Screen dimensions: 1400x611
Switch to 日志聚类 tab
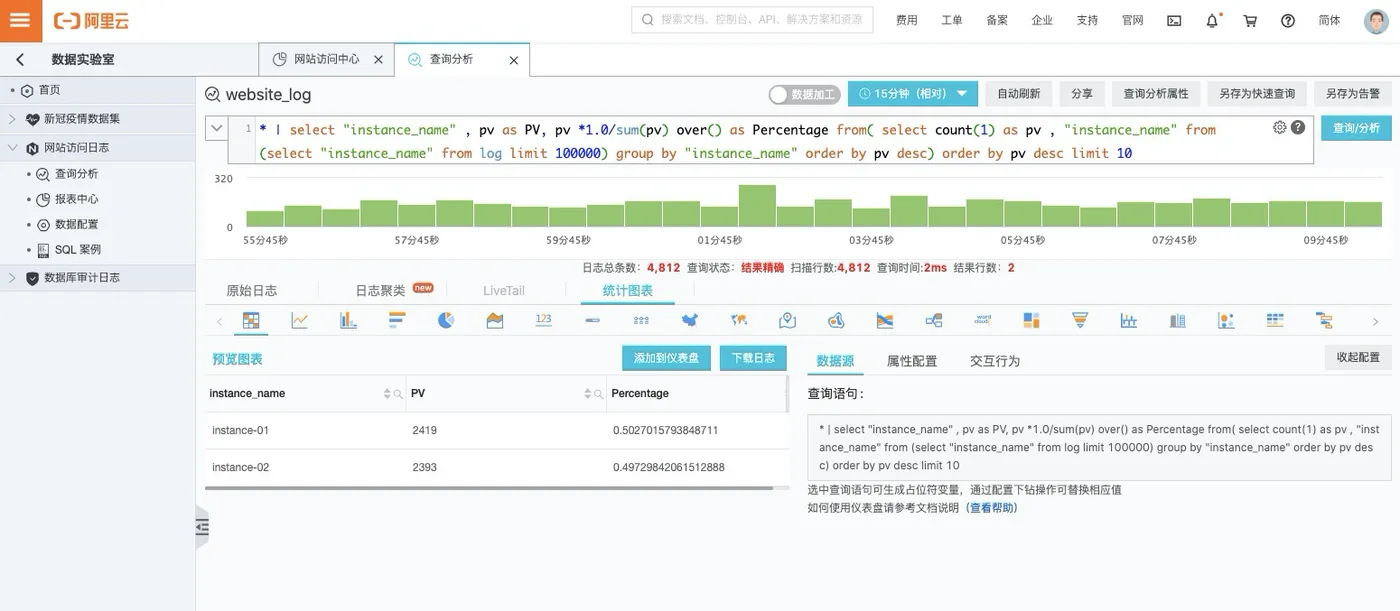(x=380, y=290)
